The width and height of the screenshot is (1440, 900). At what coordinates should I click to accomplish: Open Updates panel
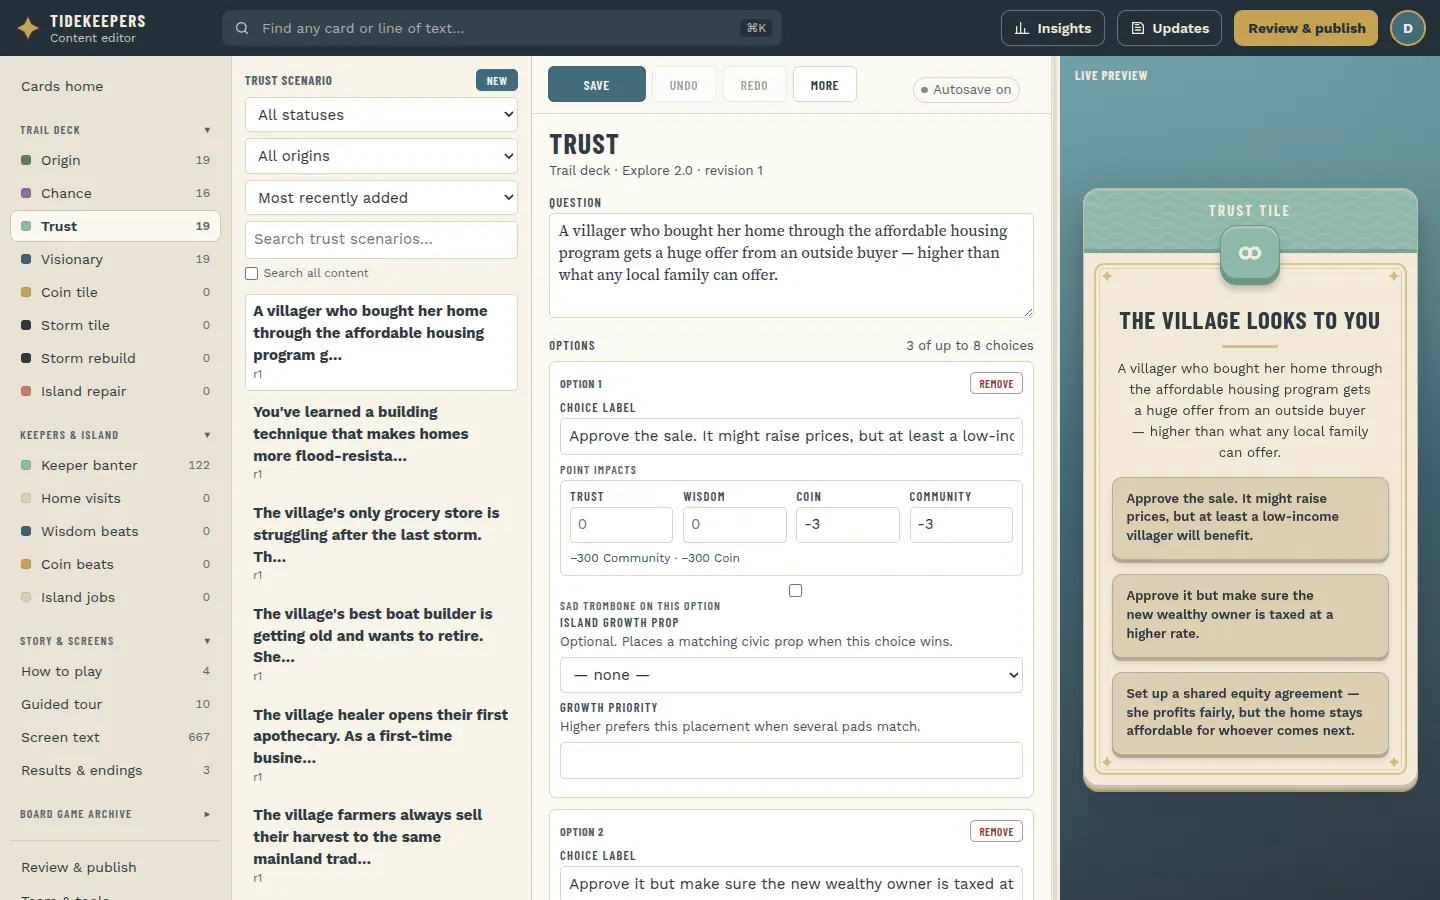pyautogui.click(x=1170, y=28)
